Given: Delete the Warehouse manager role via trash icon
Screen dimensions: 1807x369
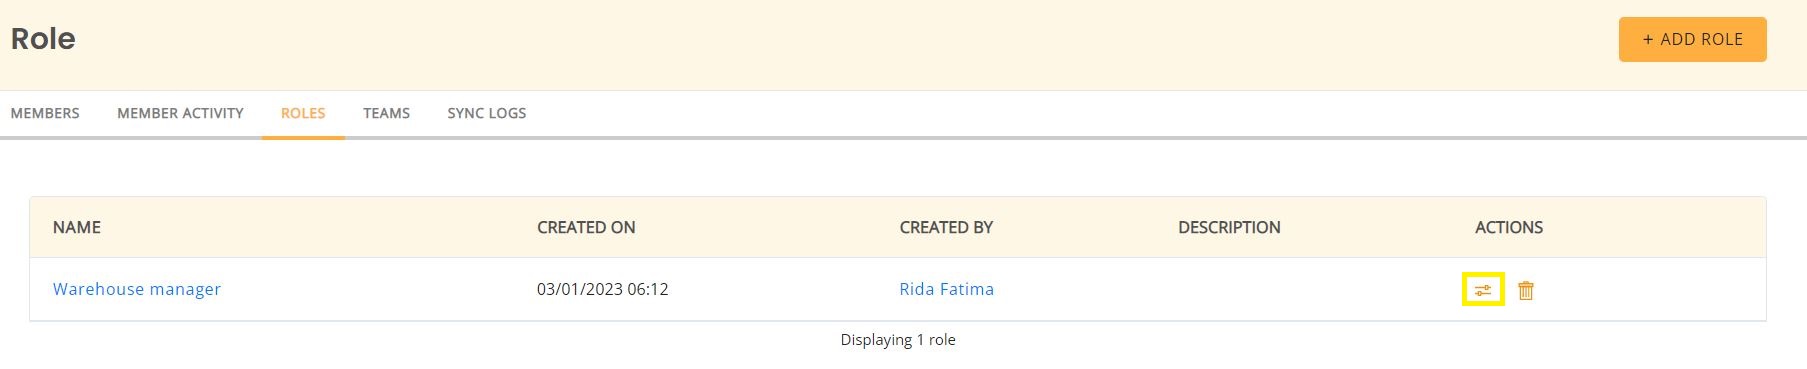Looking at the screenshot, I should (x=1526, y=290).
